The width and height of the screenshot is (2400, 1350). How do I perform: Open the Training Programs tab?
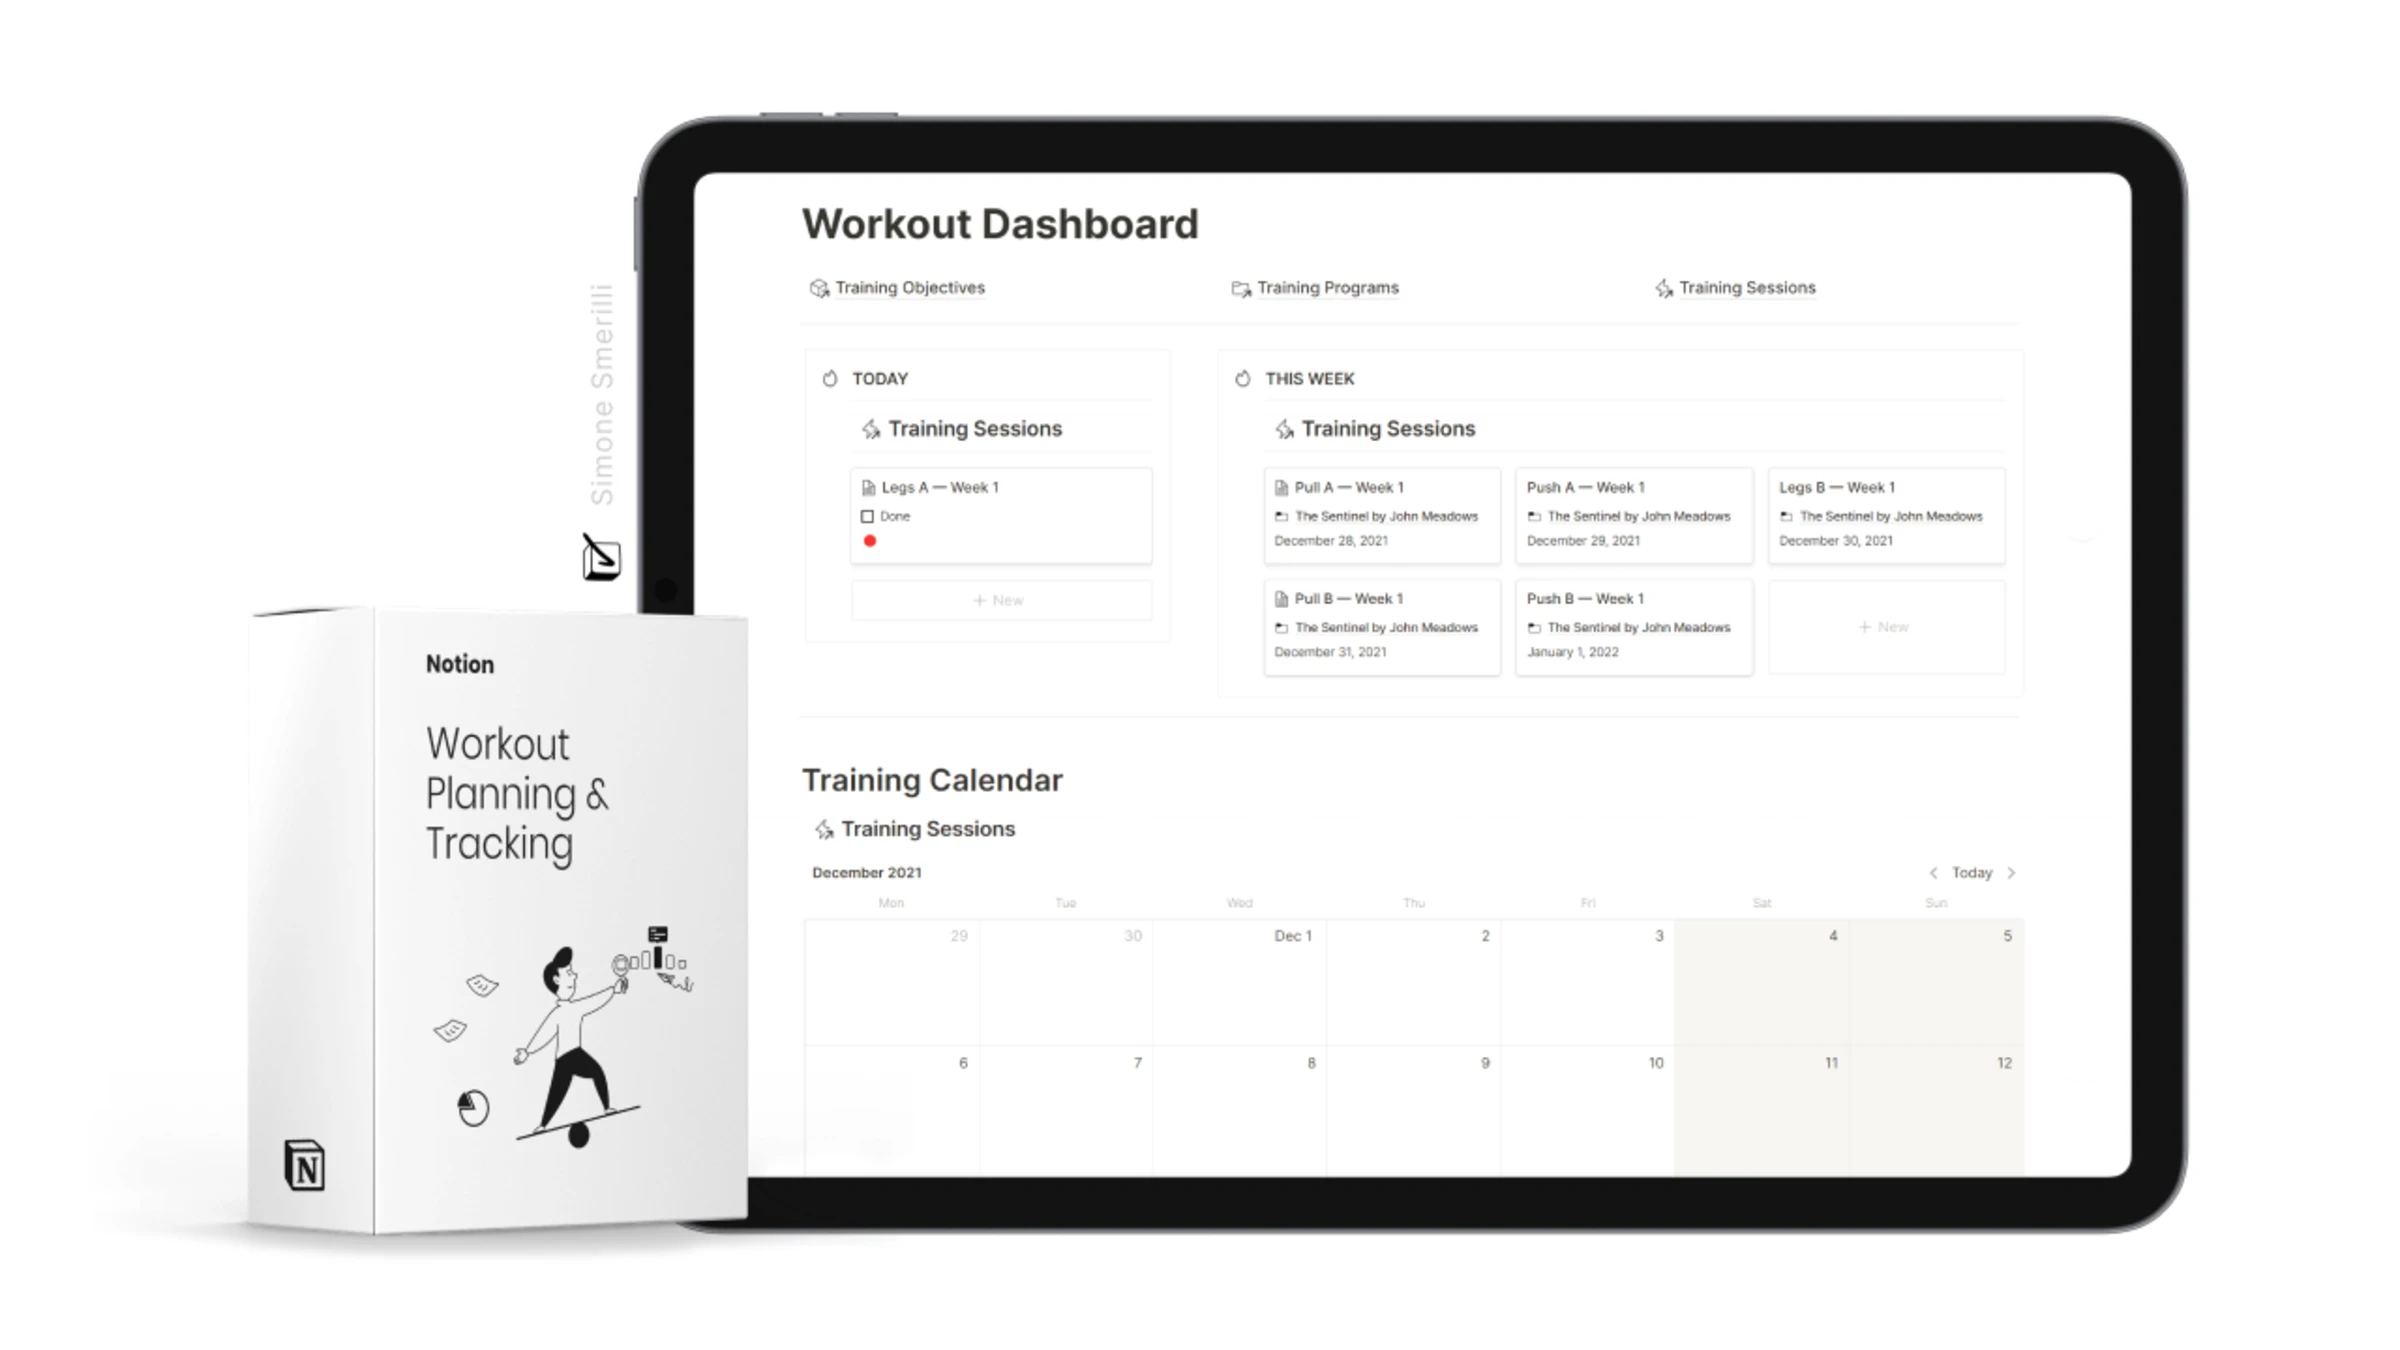coord(1319,287)
